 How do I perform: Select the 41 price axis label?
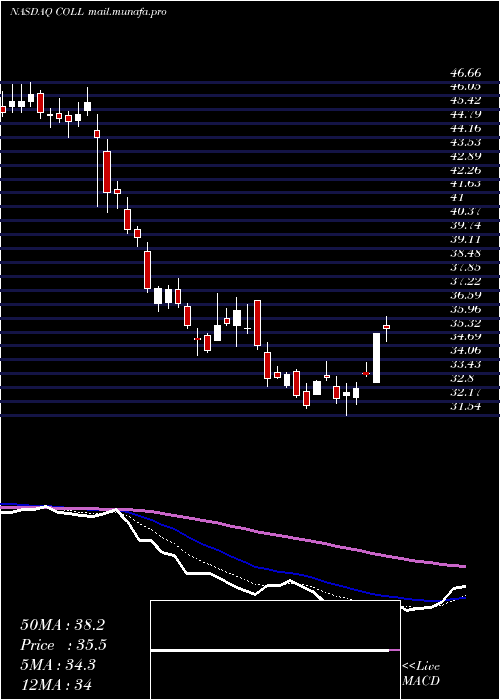(457, 197)
